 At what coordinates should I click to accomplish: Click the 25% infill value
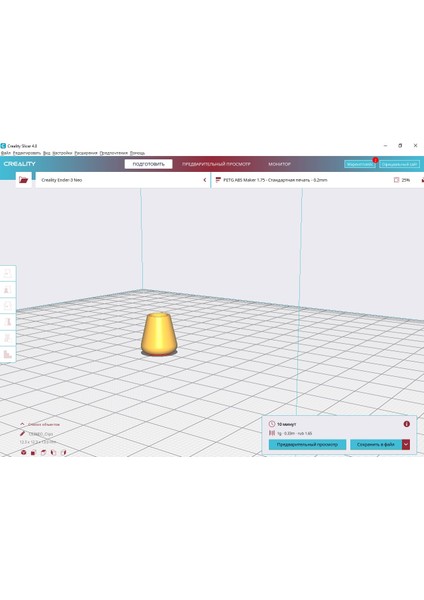tap(405, 180)
